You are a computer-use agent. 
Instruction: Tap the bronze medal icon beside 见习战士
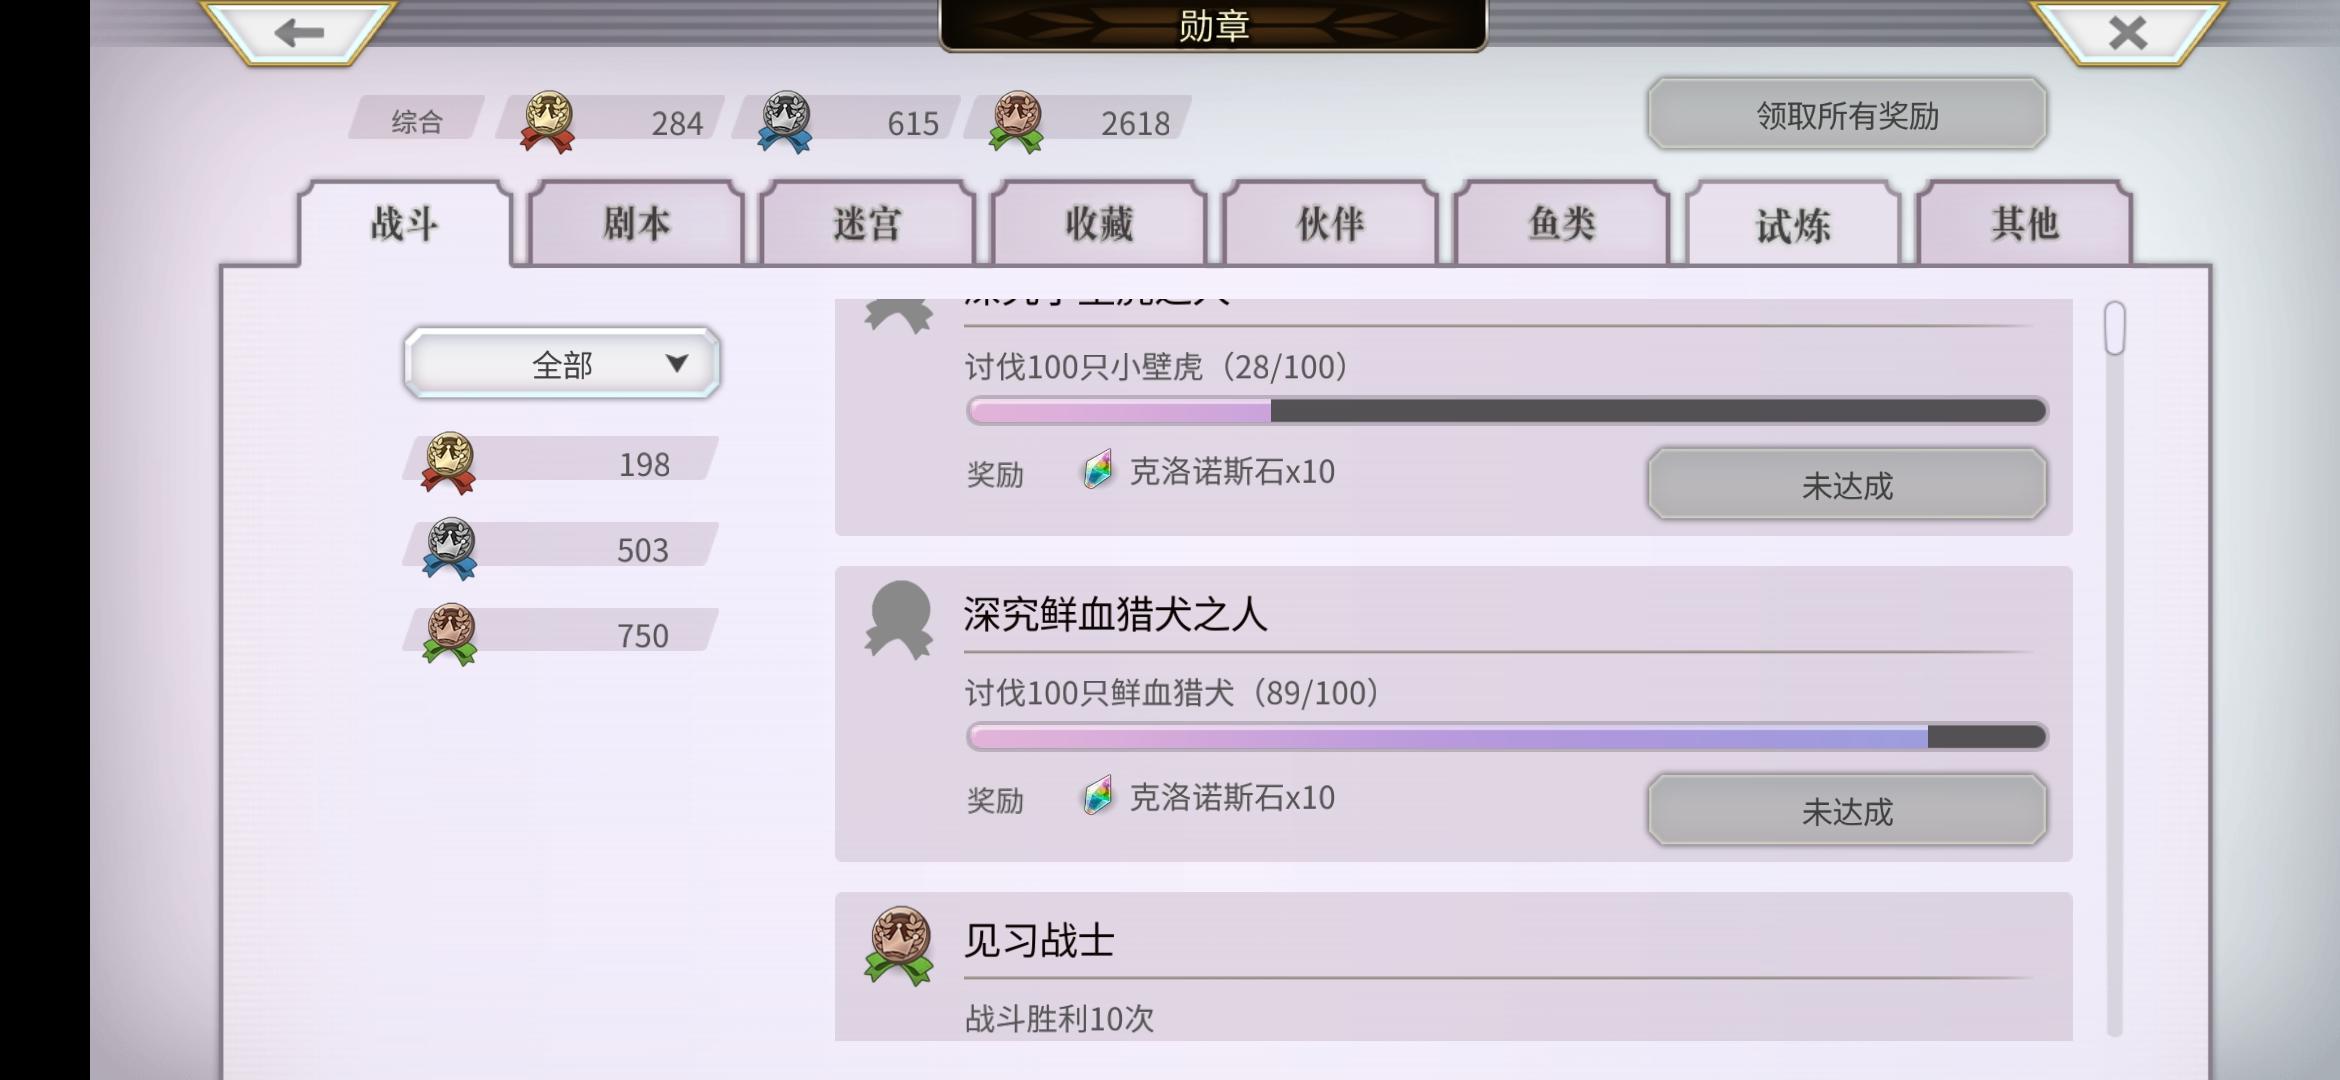(898, 946)
